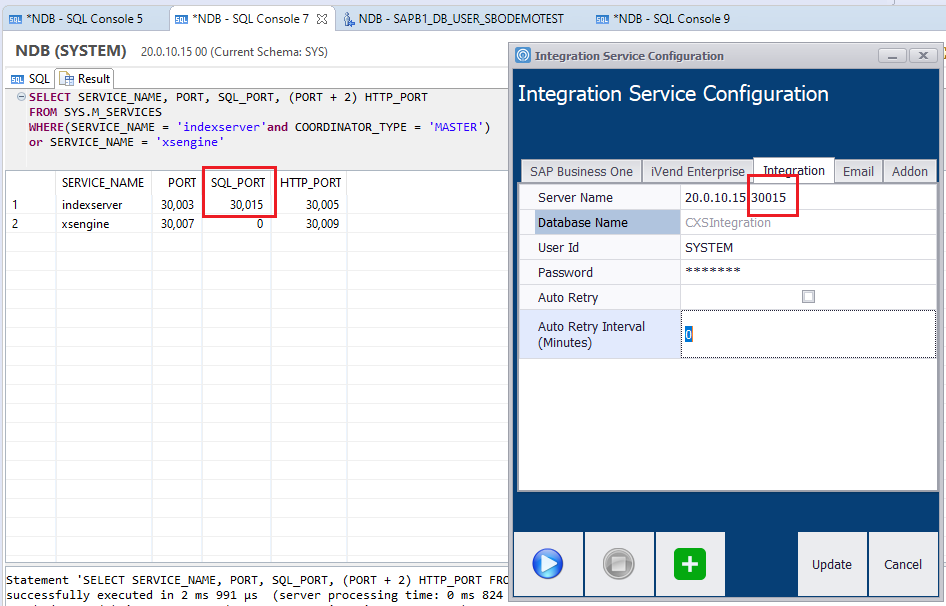
Task: Open the Addon tab
Action: [910, 171]
